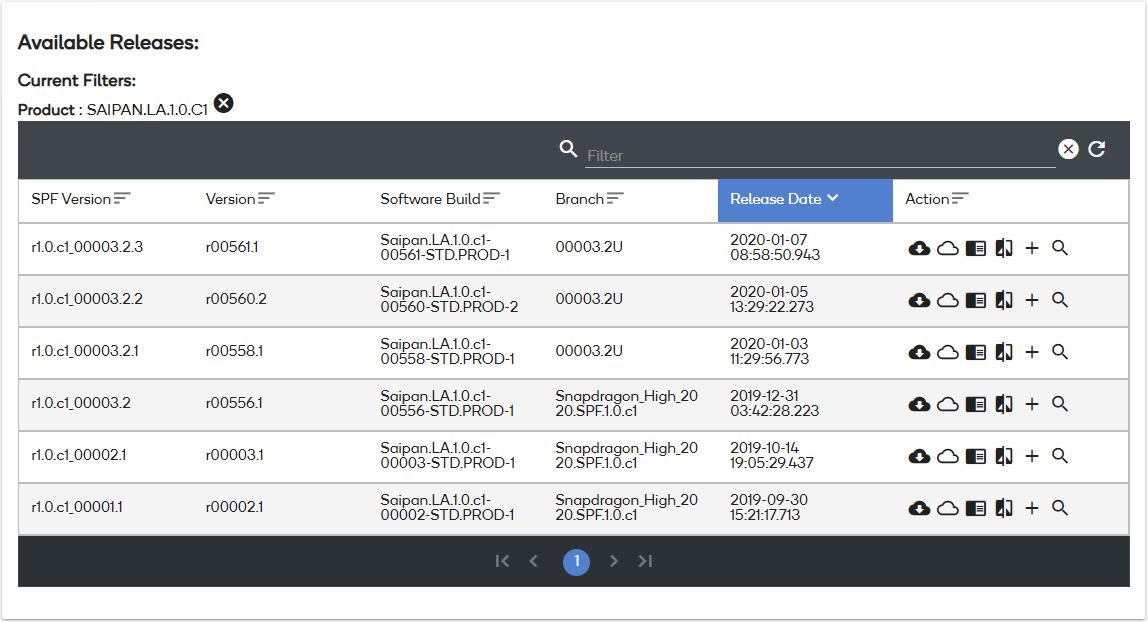Select page 1 in pagination
This screenshot has height=622, width=1148.
(576, 561)
